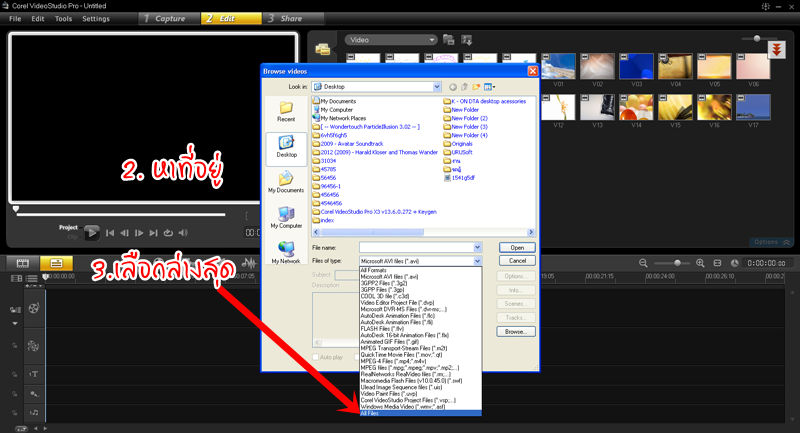Select the V14 balloons video thumbnail
Screen dimensions: 800x433
pyautogui.click(x=636, y=107)
